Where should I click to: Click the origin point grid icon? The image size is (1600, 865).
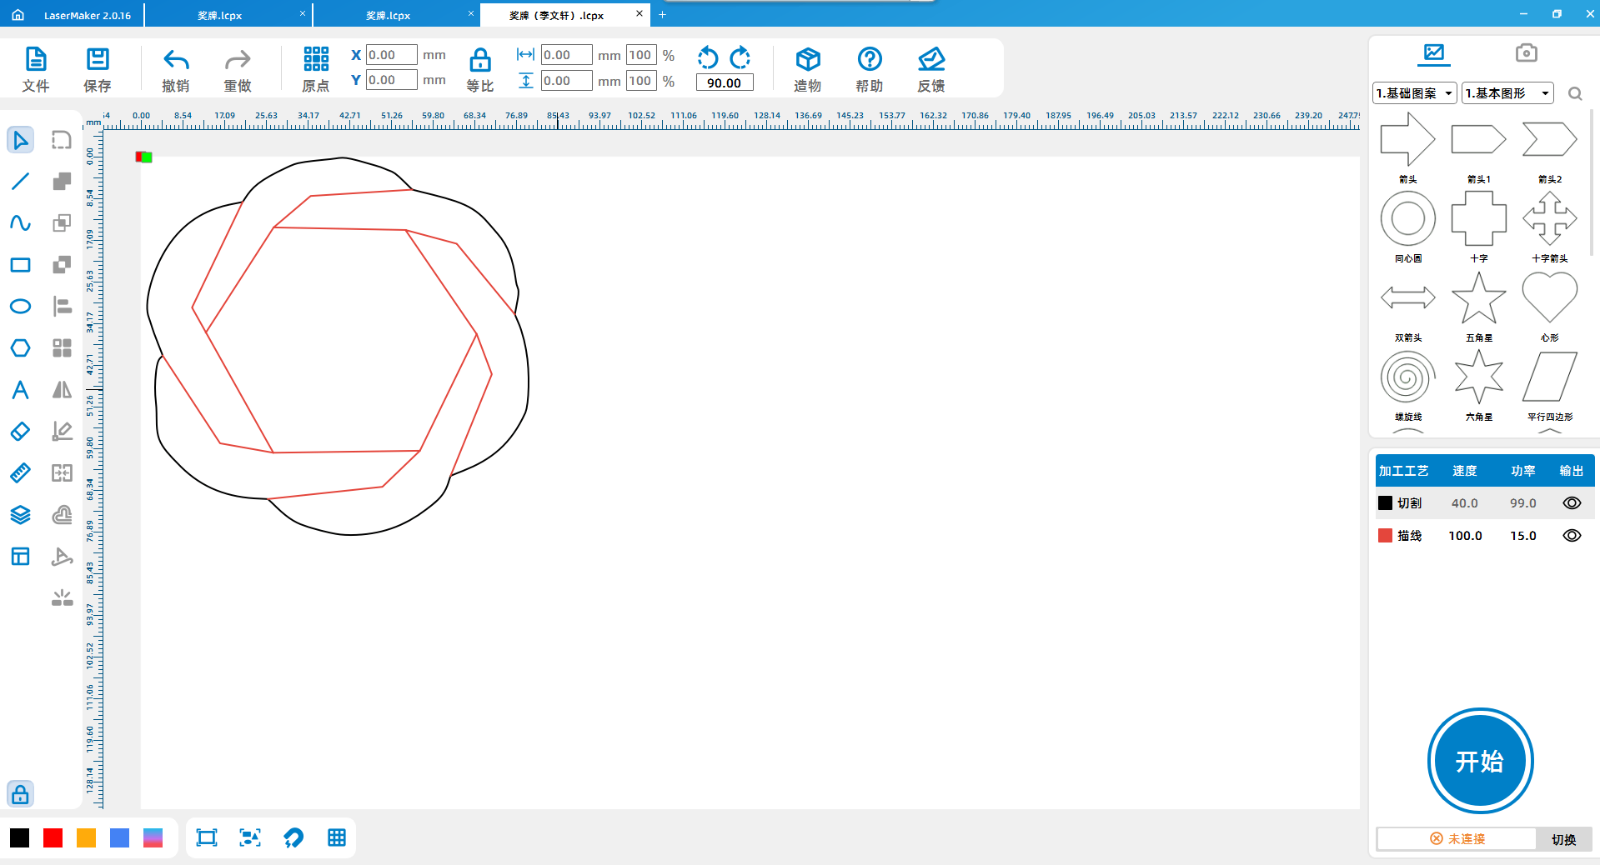316,59
